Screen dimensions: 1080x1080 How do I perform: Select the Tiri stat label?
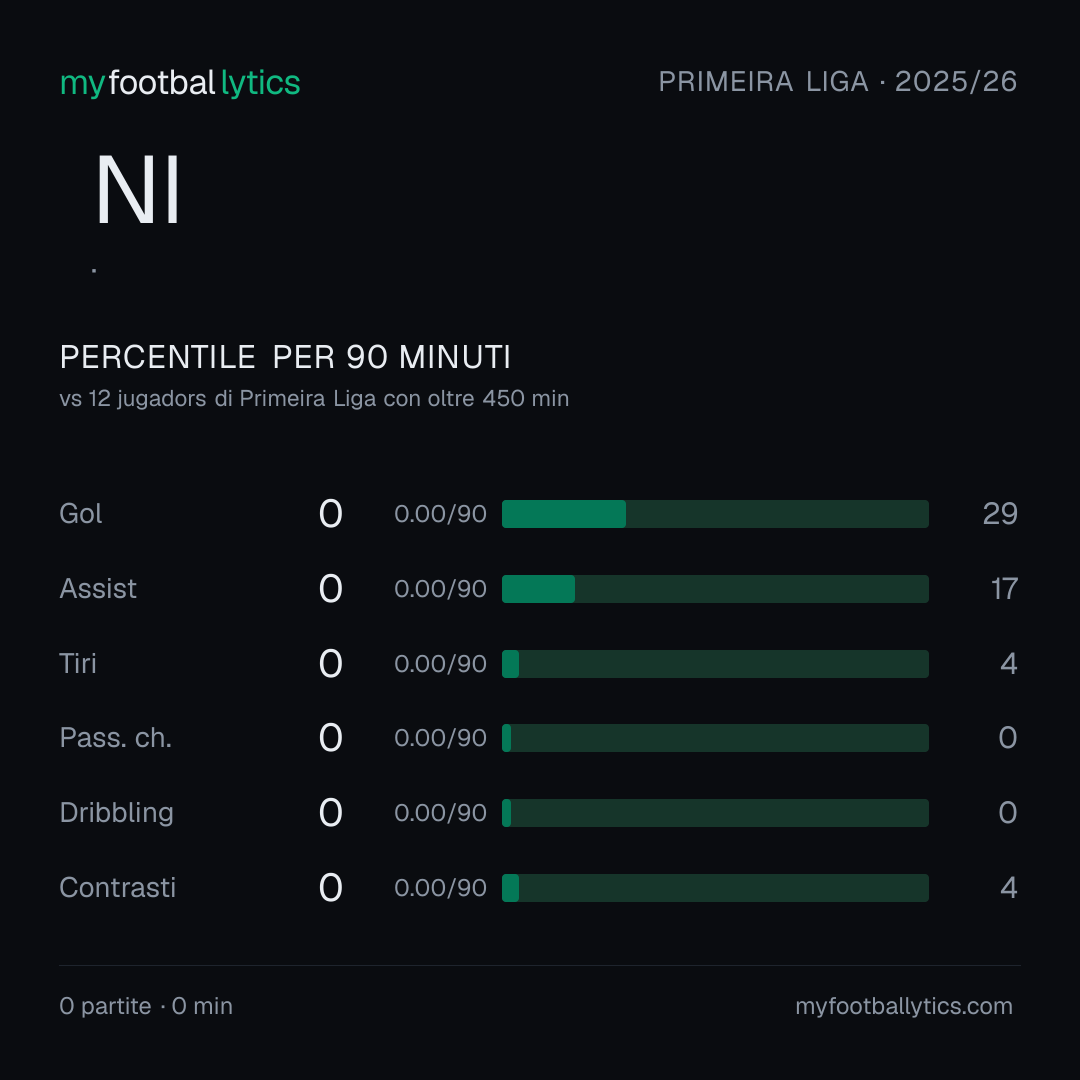tap(78, 664)
